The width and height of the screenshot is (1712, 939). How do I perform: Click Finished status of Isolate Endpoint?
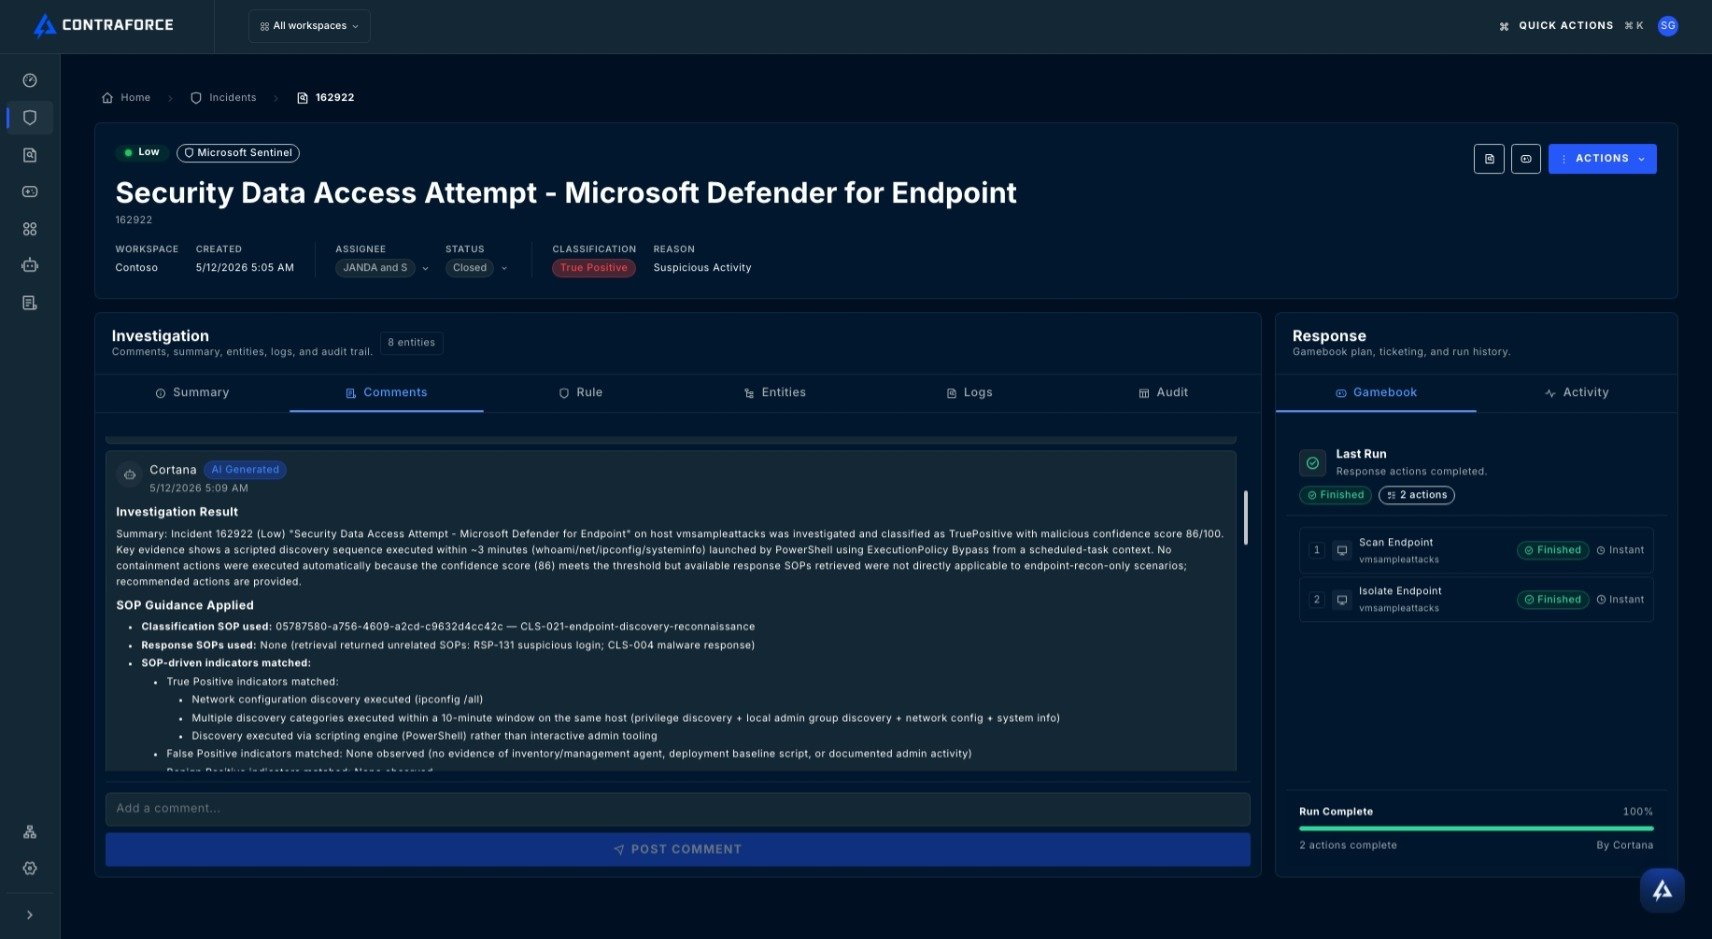(x=1552, y=600)
